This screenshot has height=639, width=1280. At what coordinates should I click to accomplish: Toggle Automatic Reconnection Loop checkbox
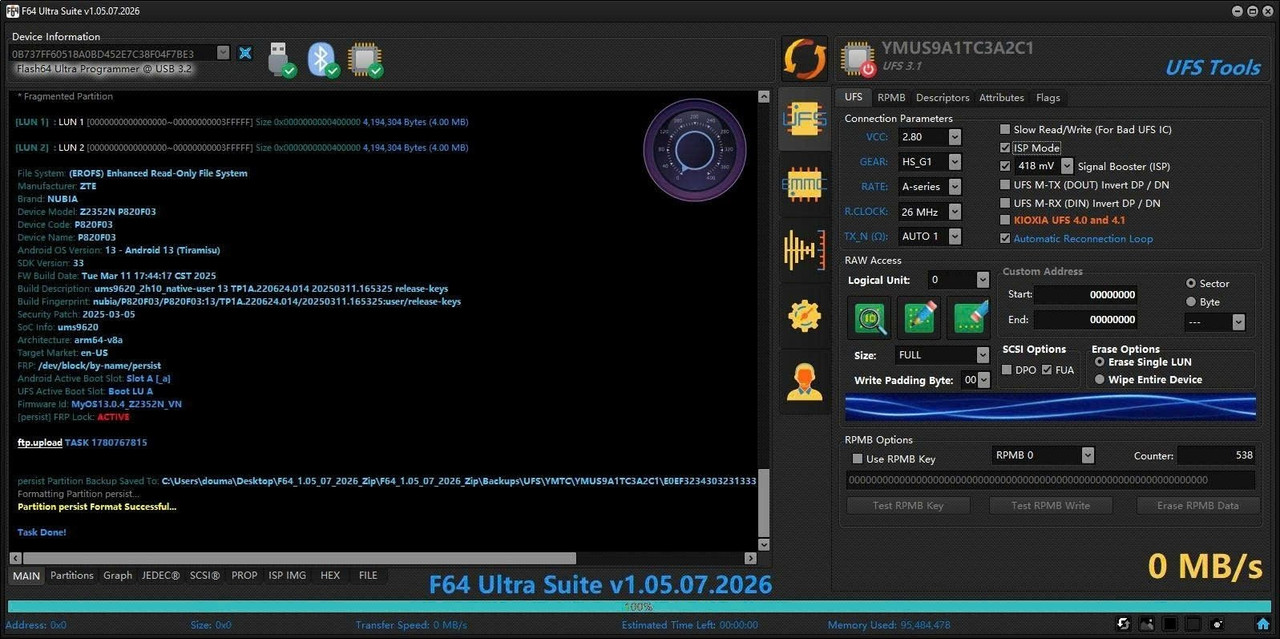[x=1005, y=239]
